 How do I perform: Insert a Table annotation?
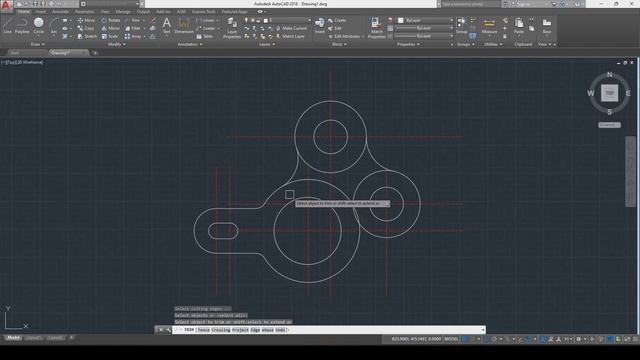(204, 36)
